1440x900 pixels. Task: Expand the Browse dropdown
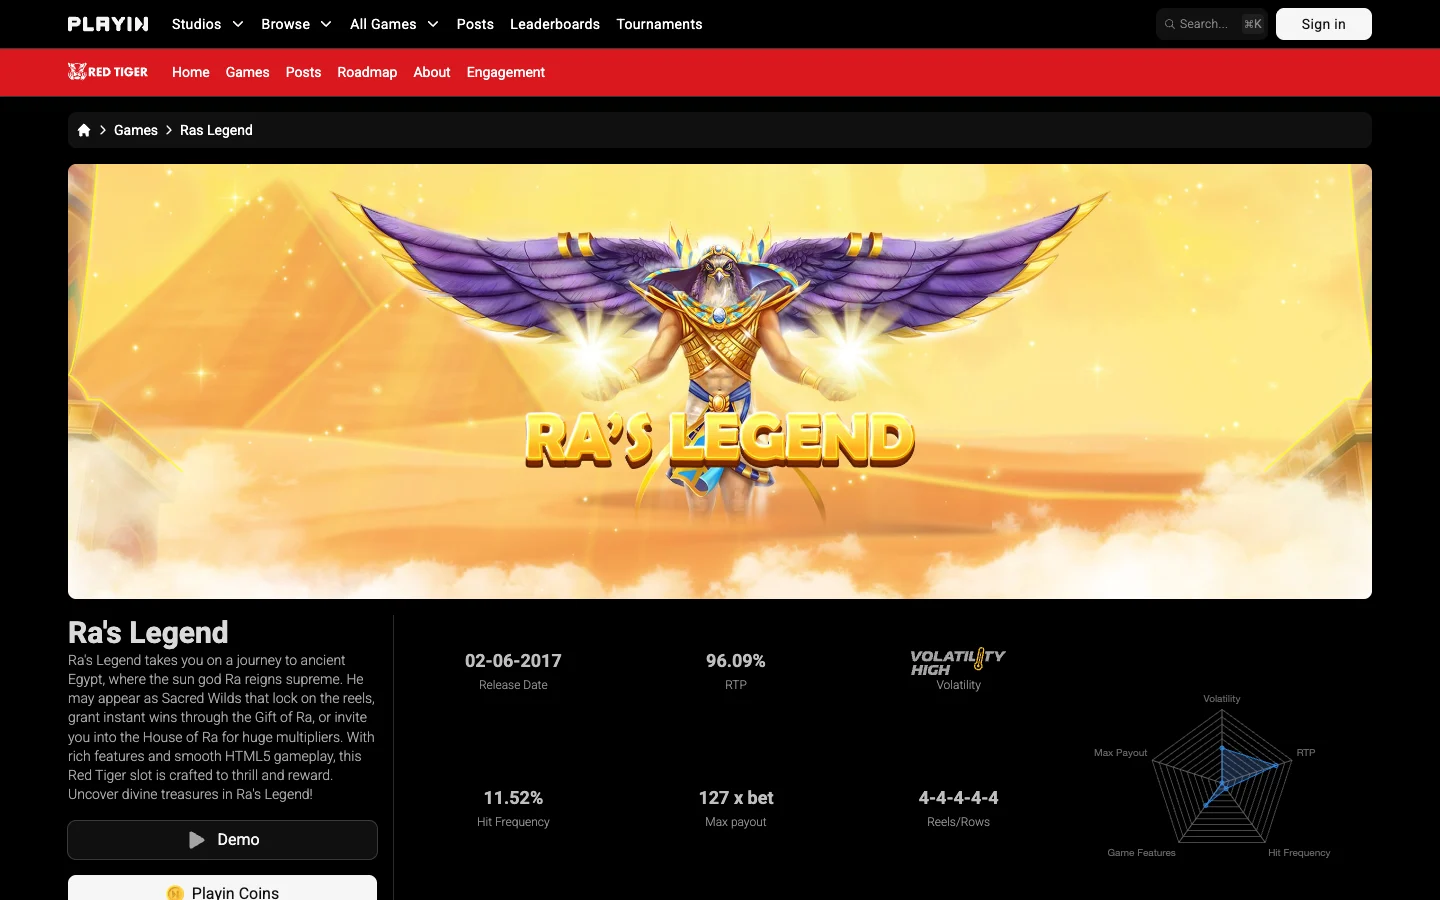pyautogui.click(x=296, y=24)
